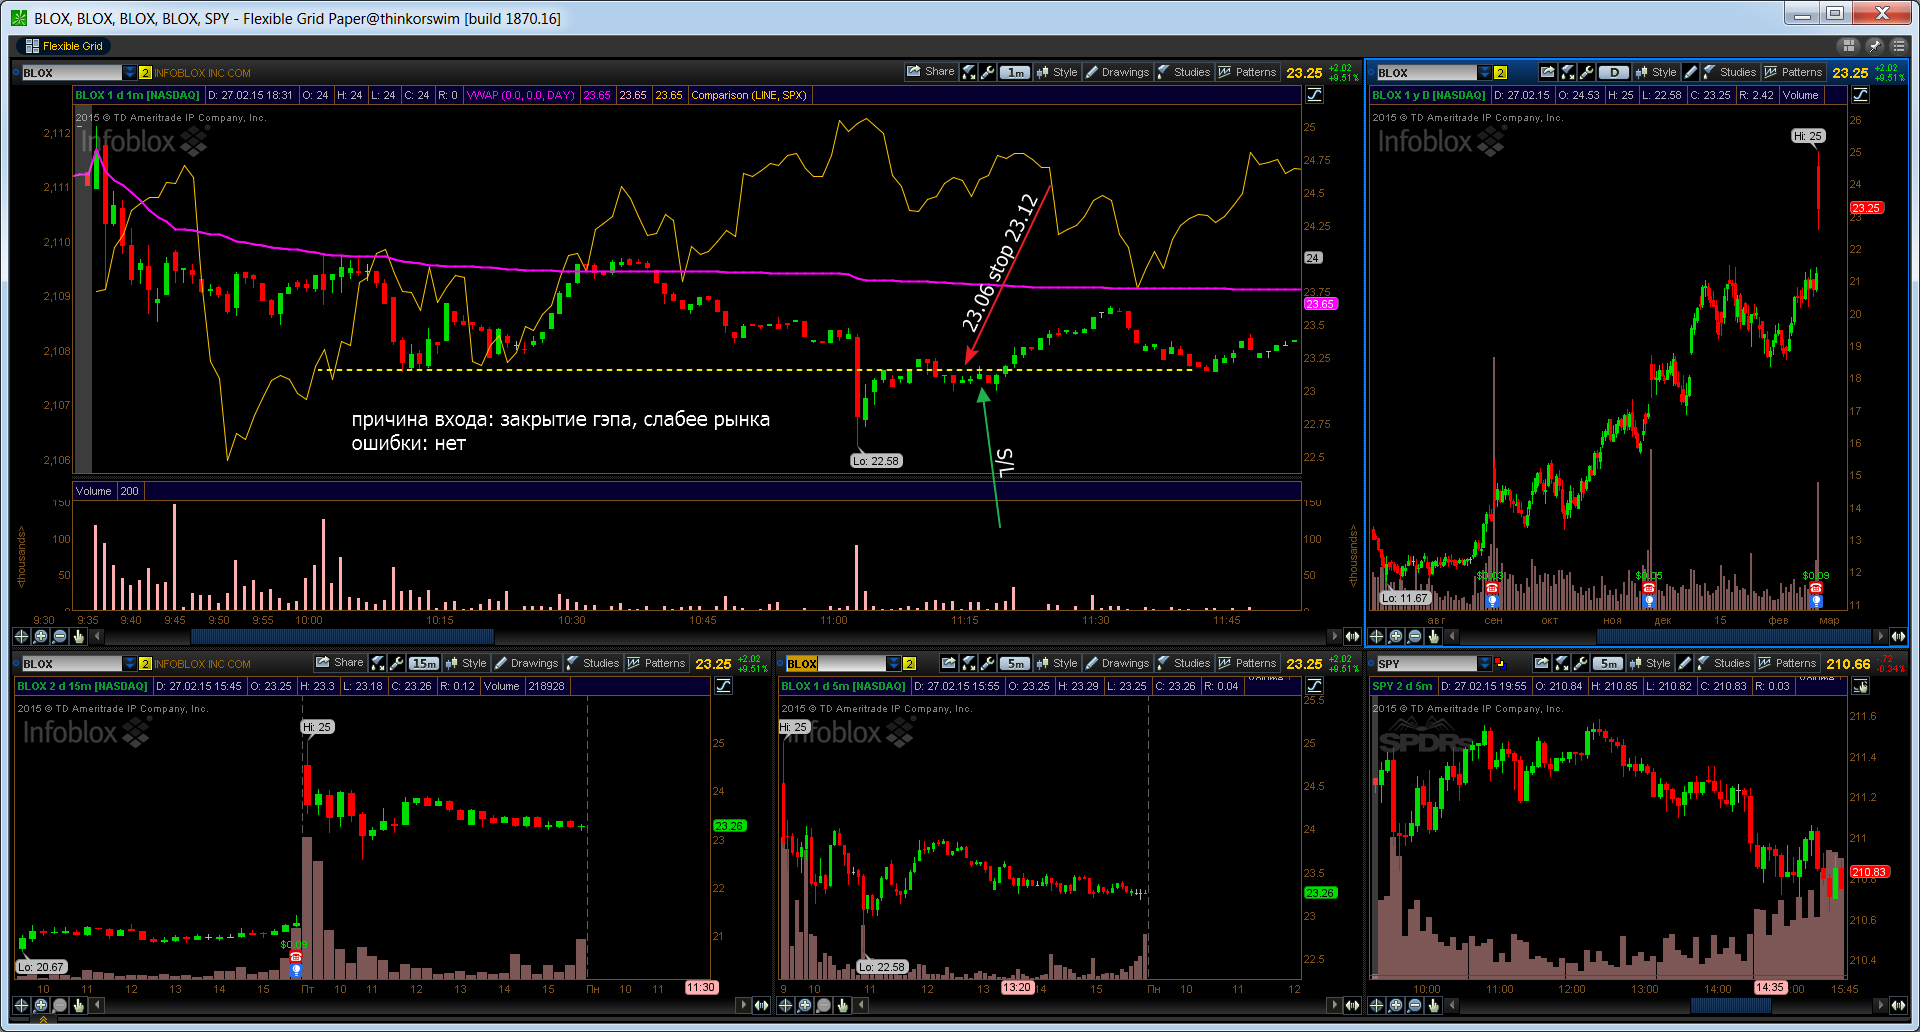Click the Flexible Grid tab
1920x1032 pixels.
(x=64, y=46)
